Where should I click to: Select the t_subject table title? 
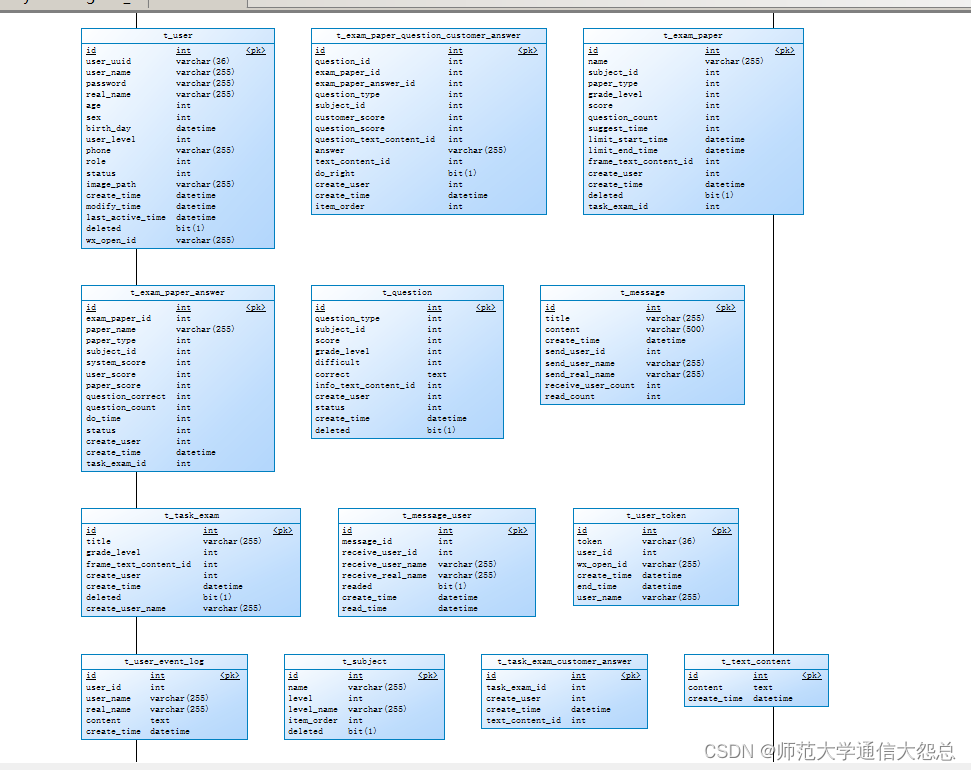click(x=364, y=662)
